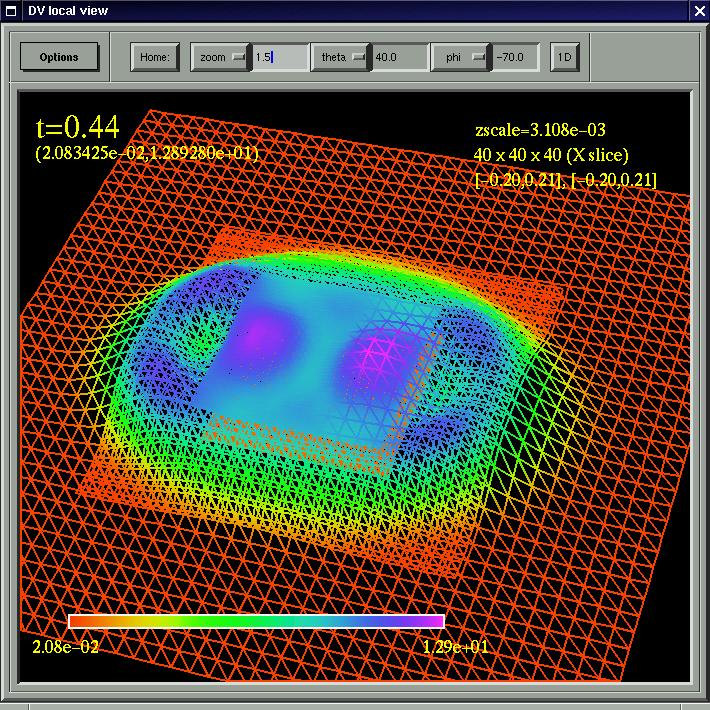The image size is (710, 710).
Task: Click the DV local view title text
Action: (68, 11)
